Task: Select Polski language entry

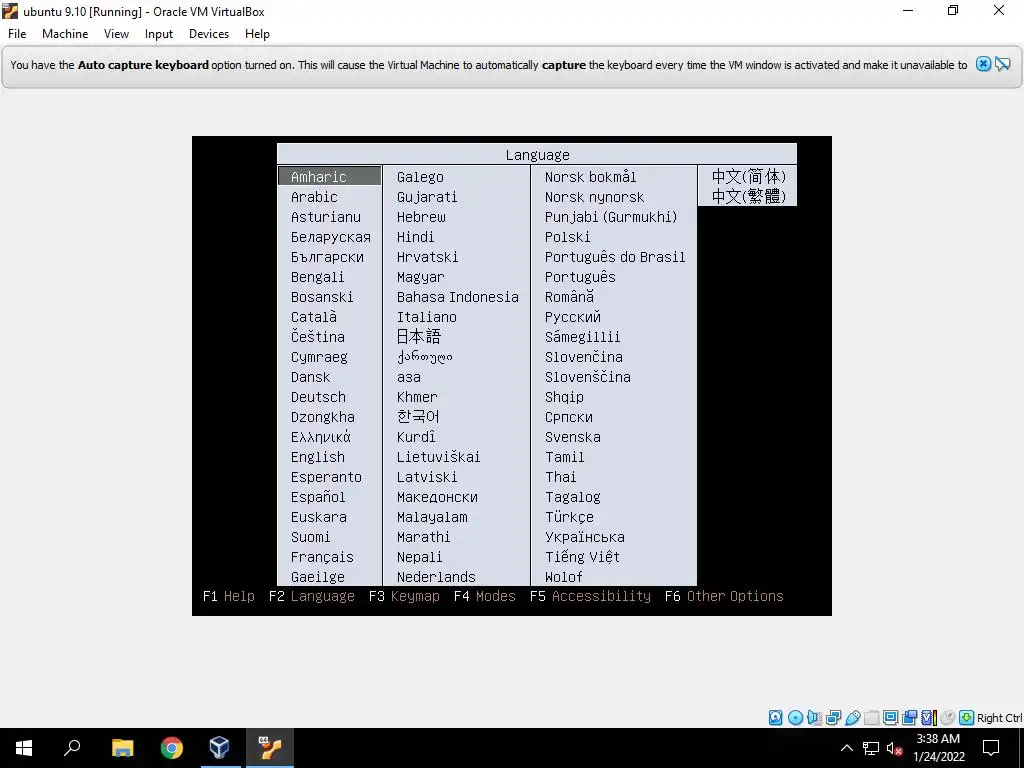Action: click(x=568, y=237)
